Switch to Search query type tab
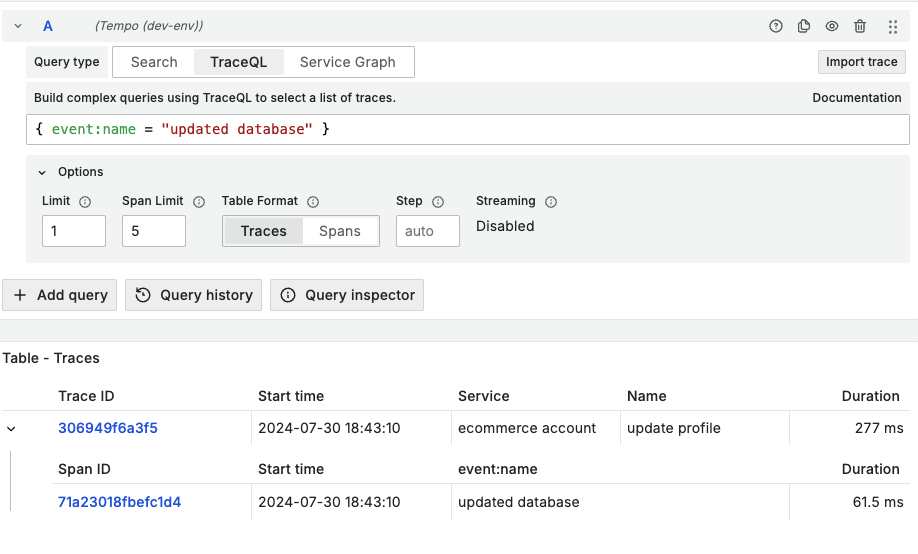The width and height of the screenshot is (918, 554). (x=154, y=62)
